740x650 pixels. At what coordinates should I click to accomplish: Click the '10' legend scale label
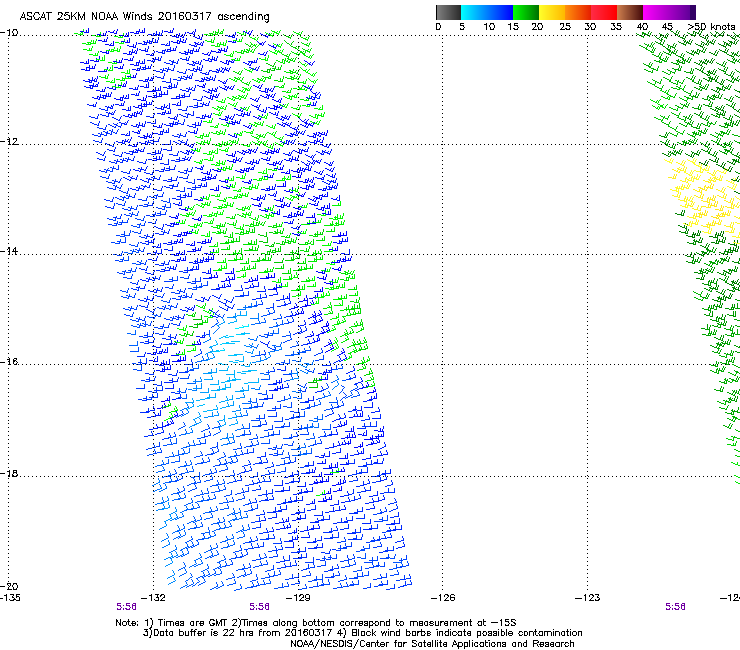pyautogui.click(x=489, y=27)
